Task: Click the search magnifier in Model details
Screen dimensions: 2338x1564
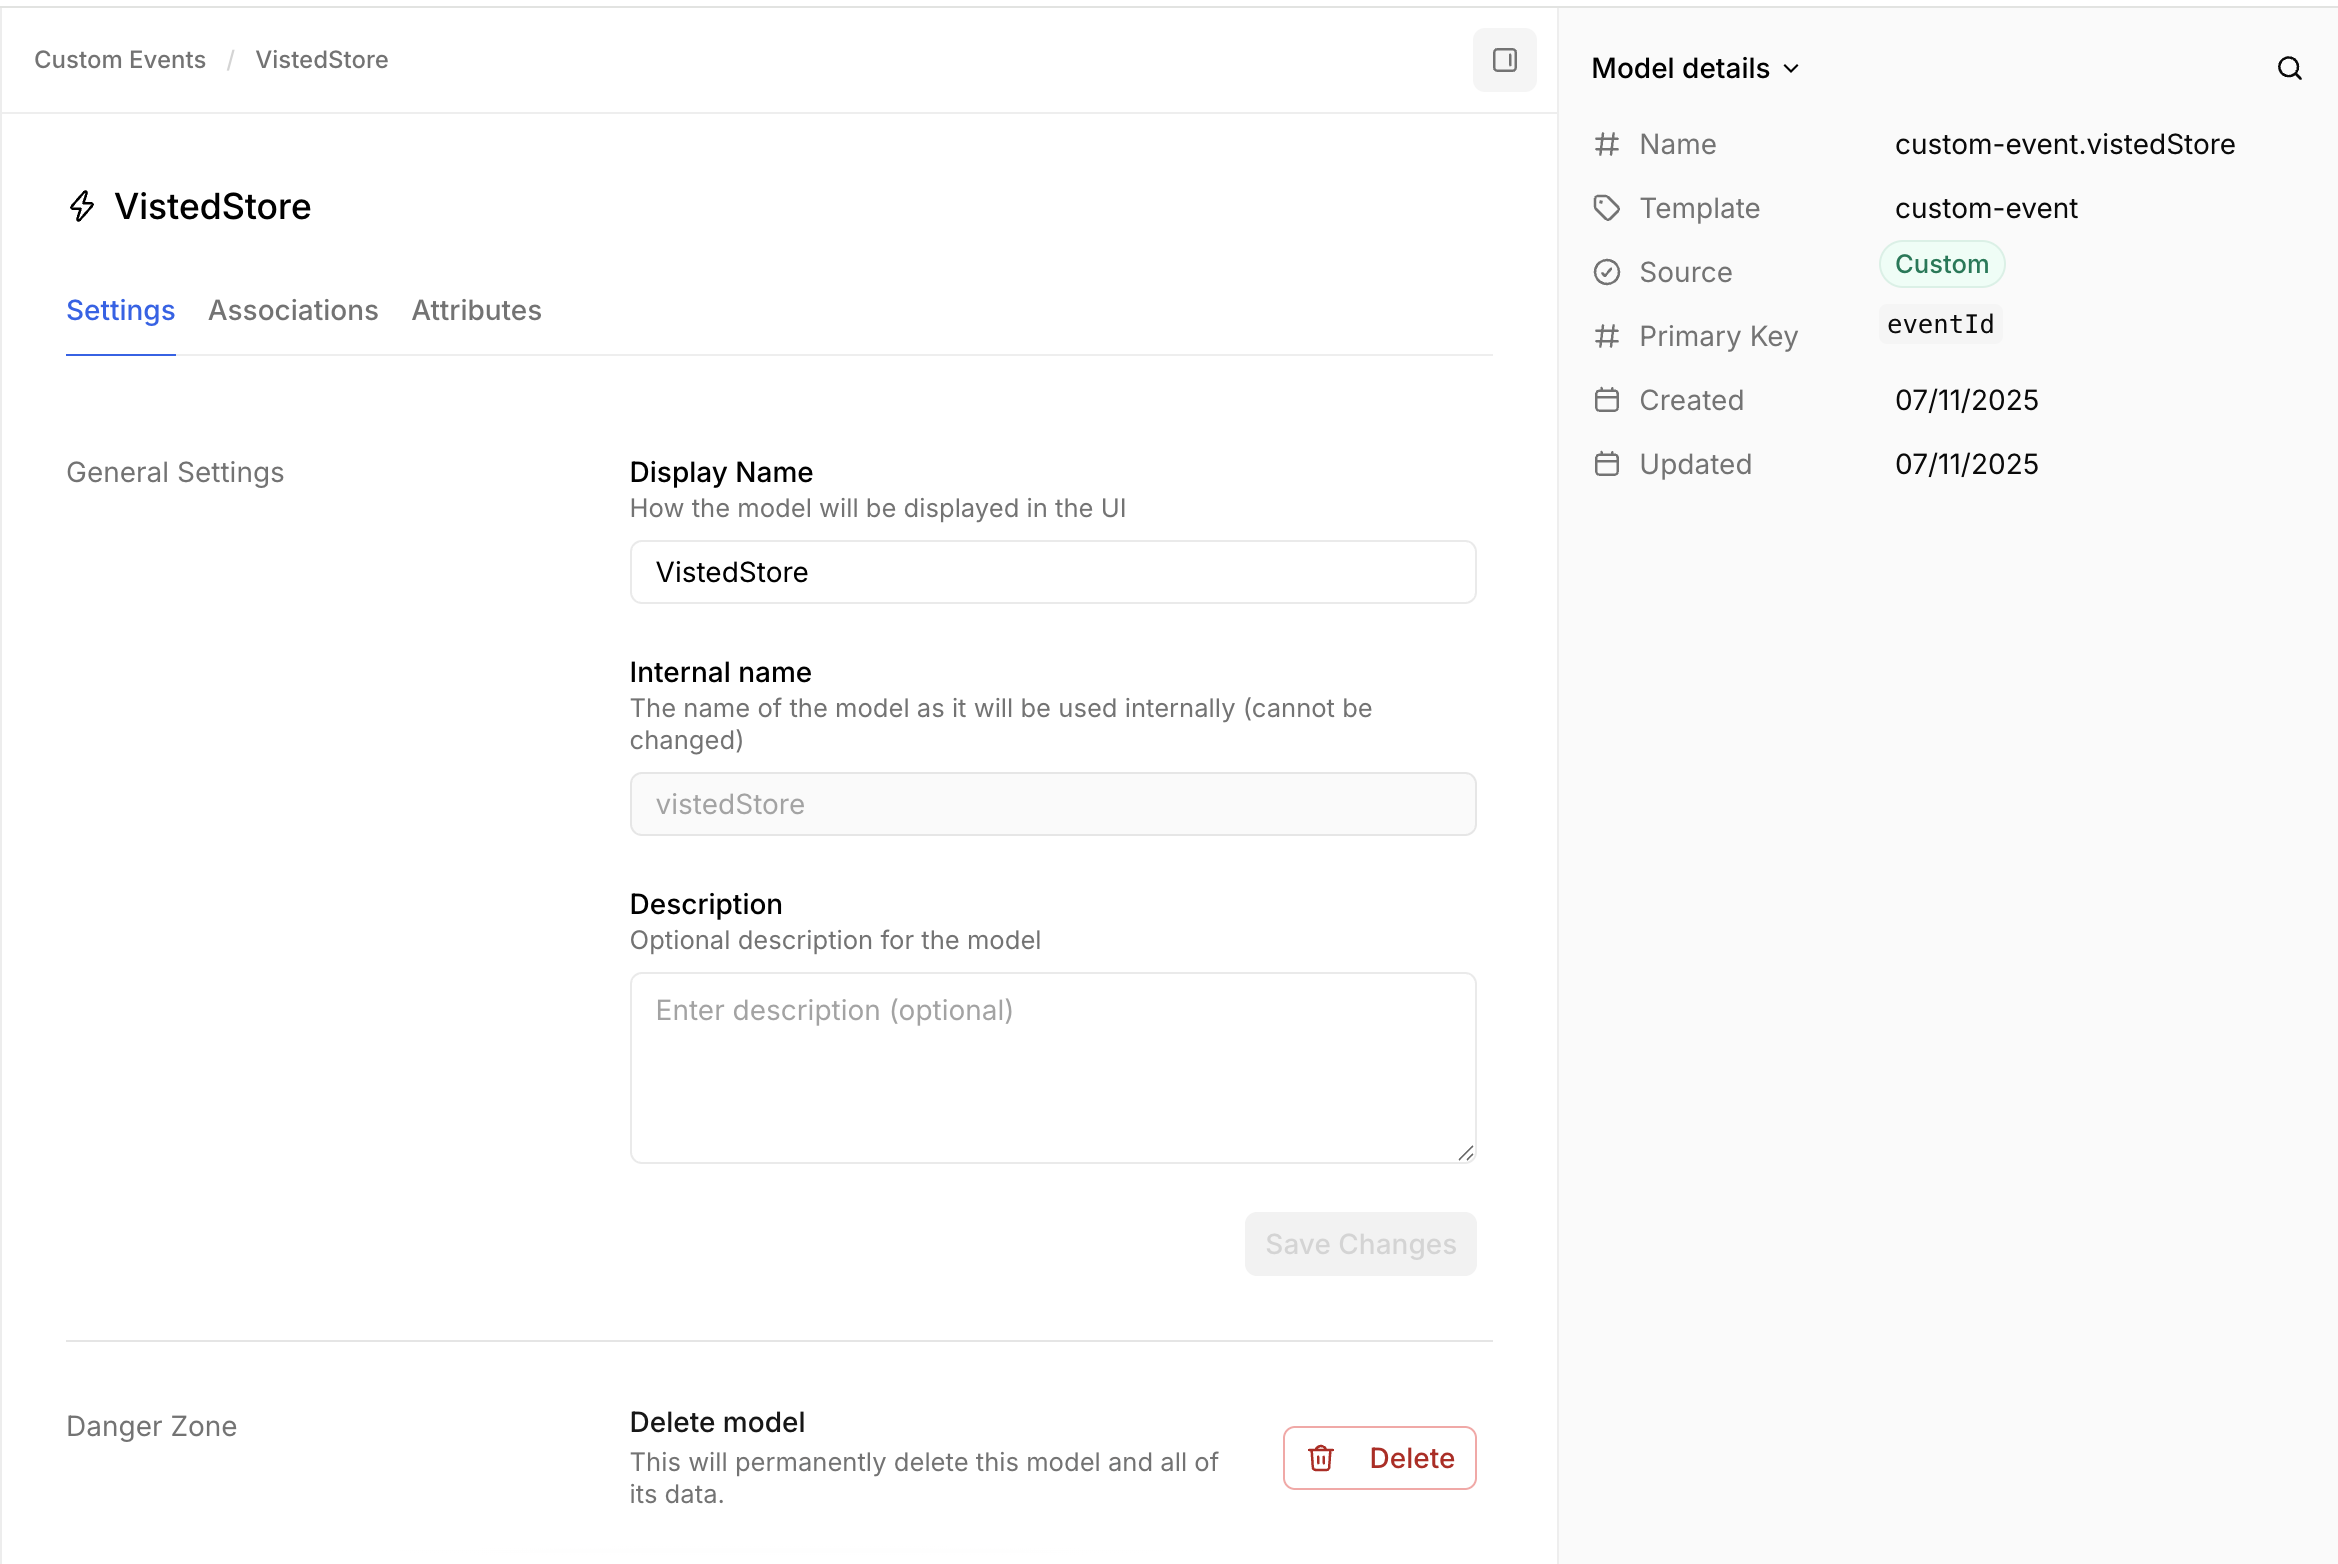Action: tap(2289, 68)
